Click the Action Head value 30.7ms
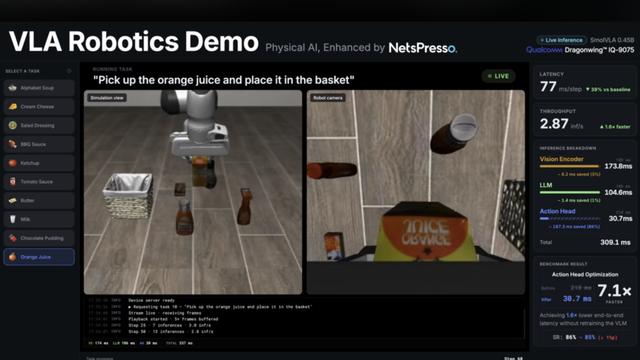 click(620, 218)
